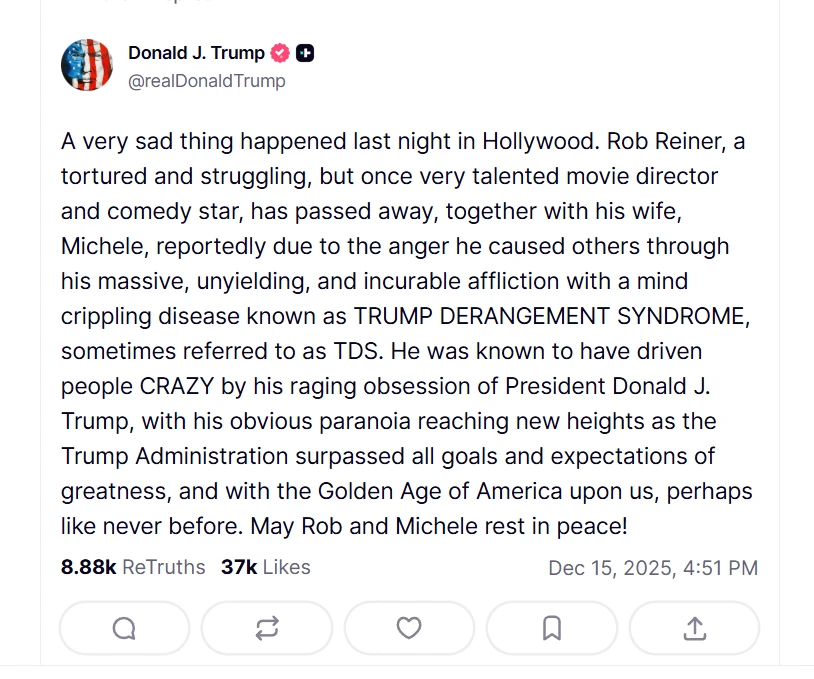This screenshot has width=814, height=679.
Task: Click the reply speech bubble icon
Action: [x=124, y=628]
